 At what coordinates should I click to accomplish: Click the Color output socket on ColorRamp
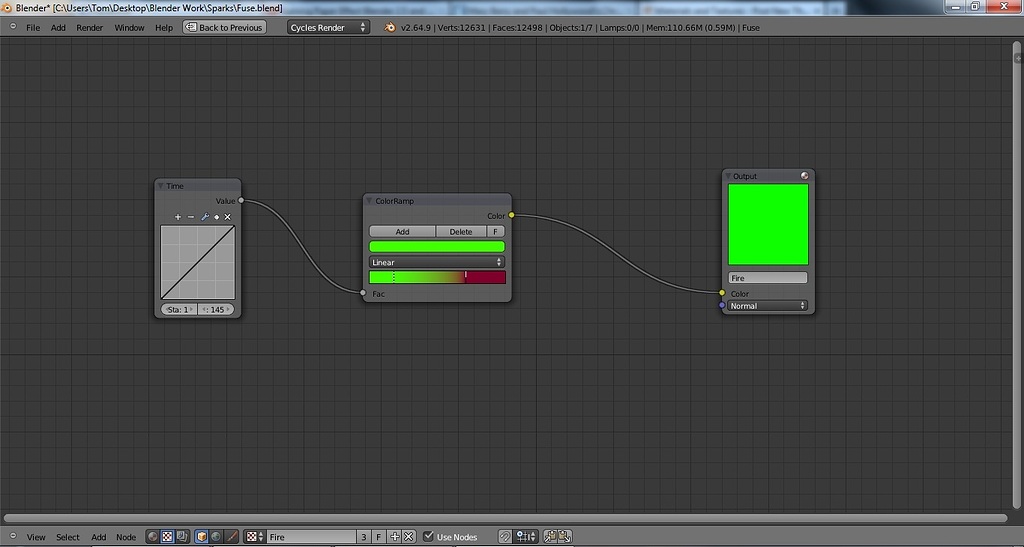[511, 215]
